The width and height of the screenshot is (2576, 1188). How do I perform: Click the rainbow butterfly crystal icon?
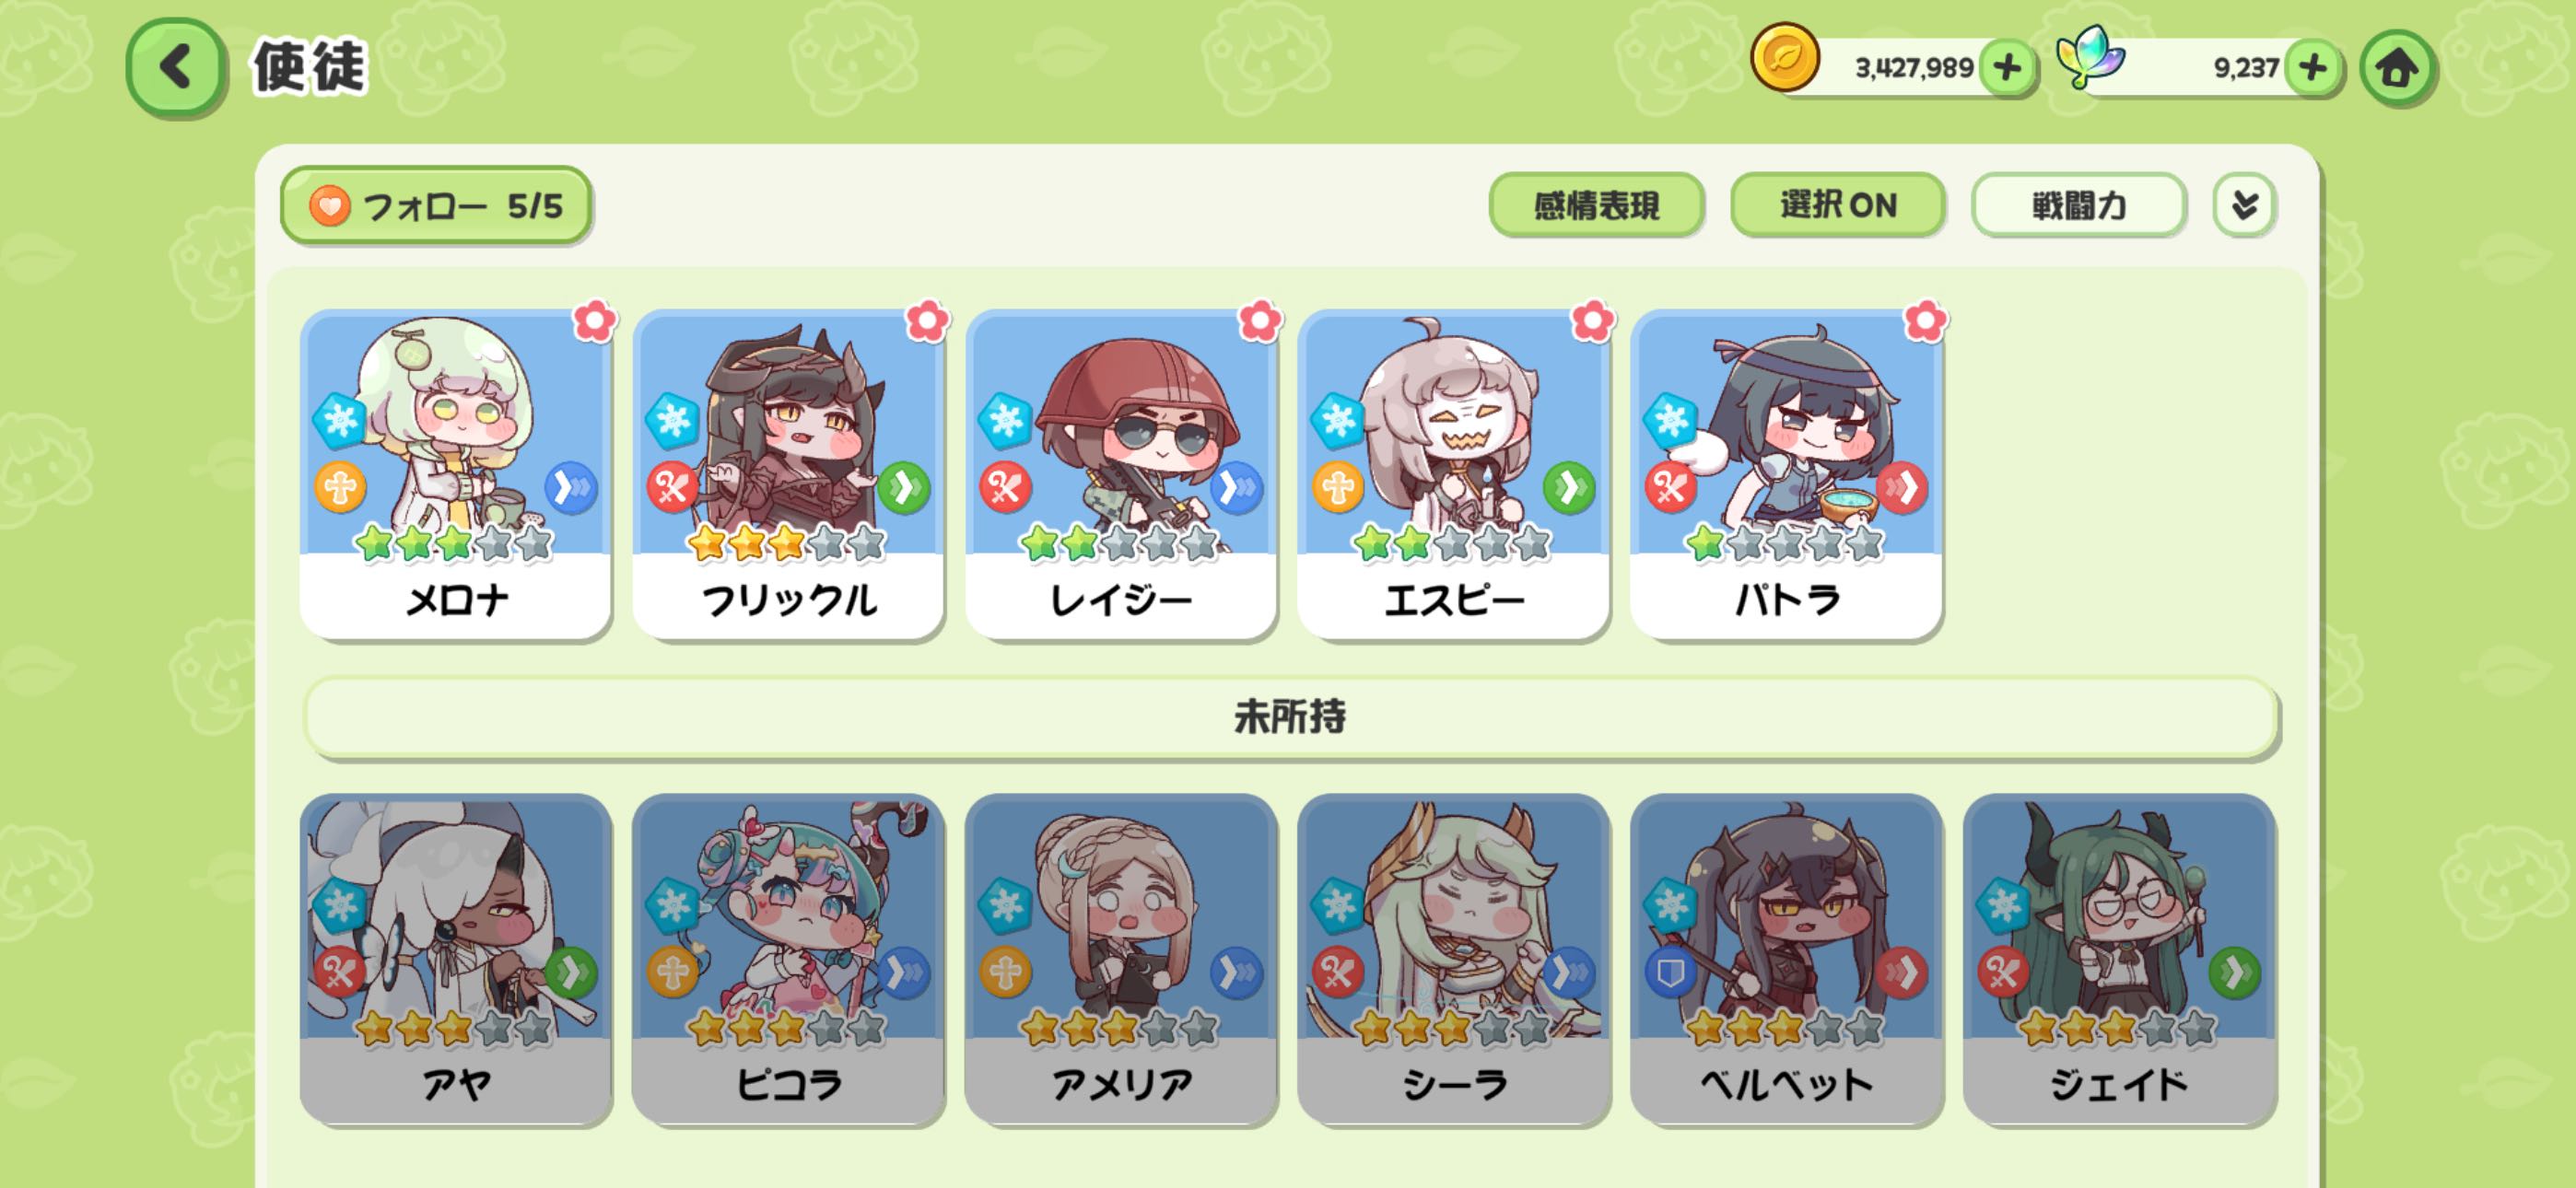(2090, 57)
